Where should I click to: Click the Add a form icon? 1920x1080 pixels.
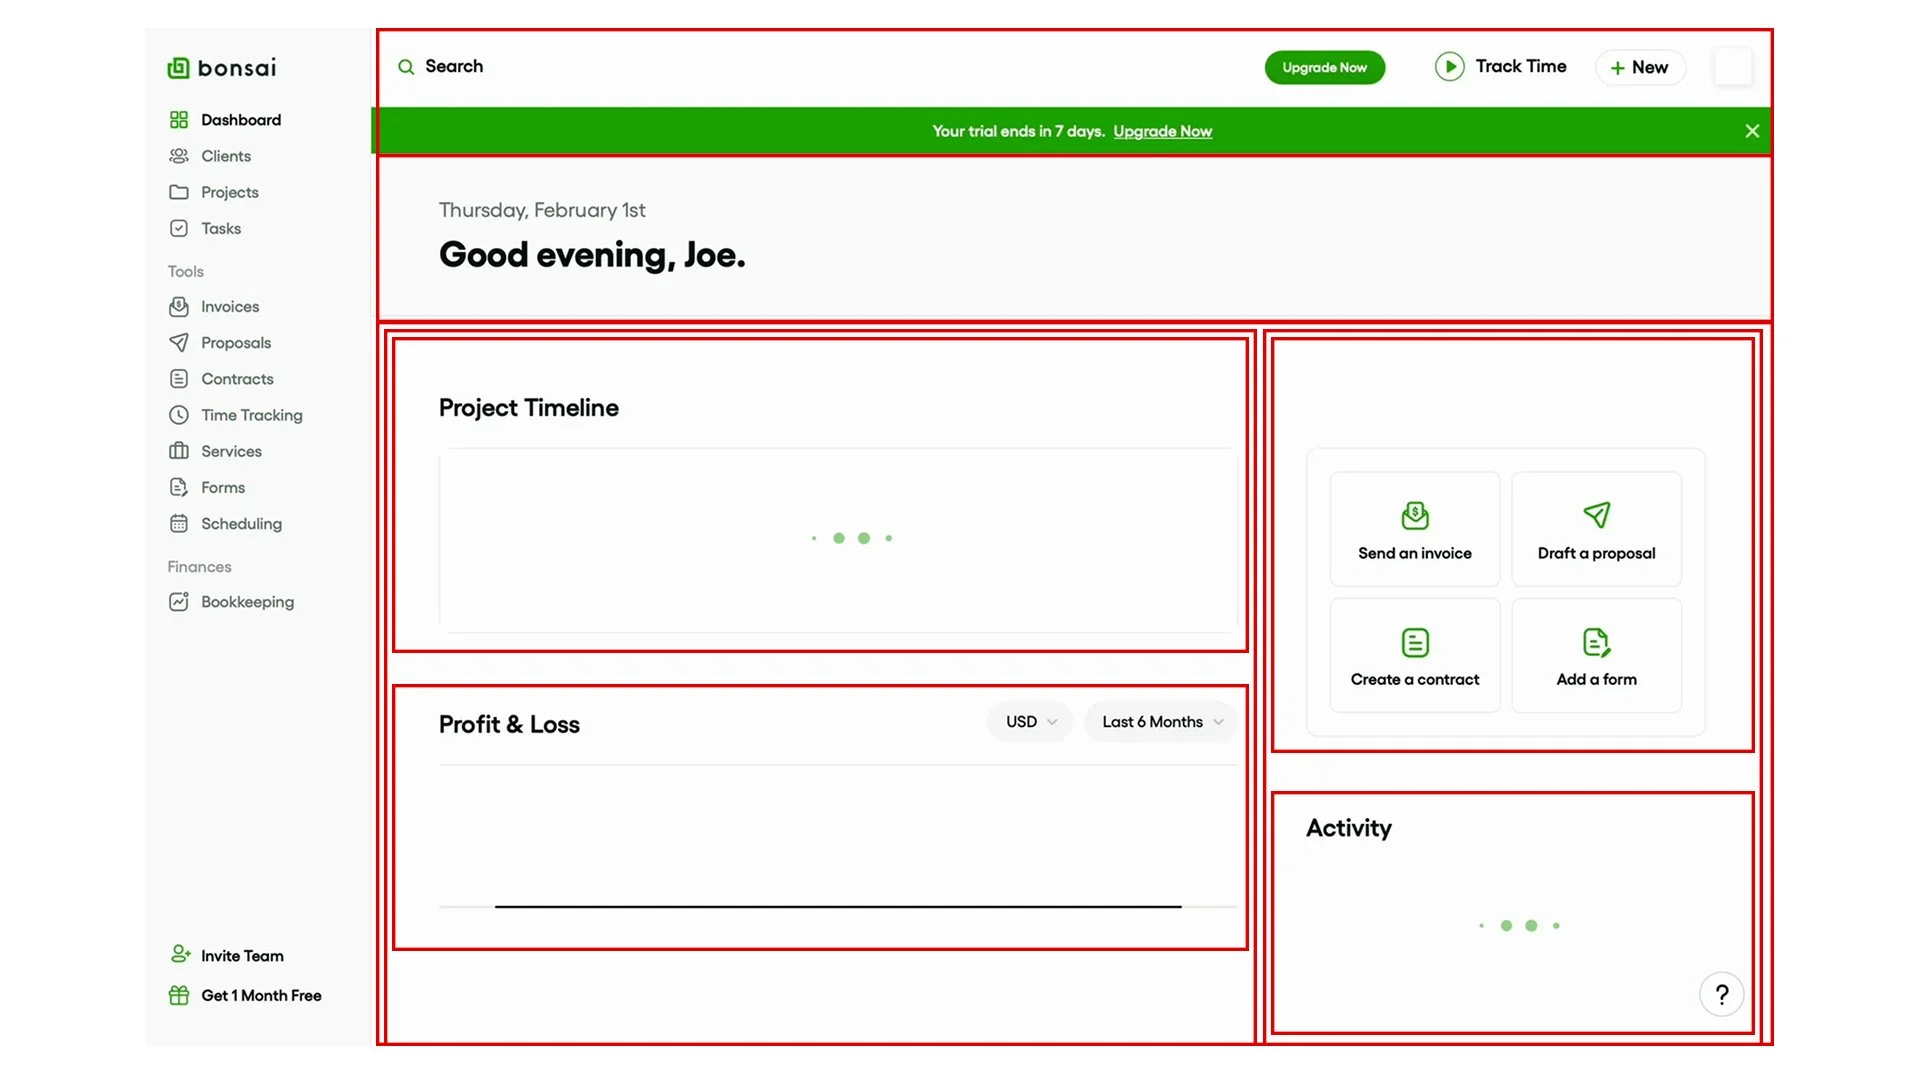1596,642
